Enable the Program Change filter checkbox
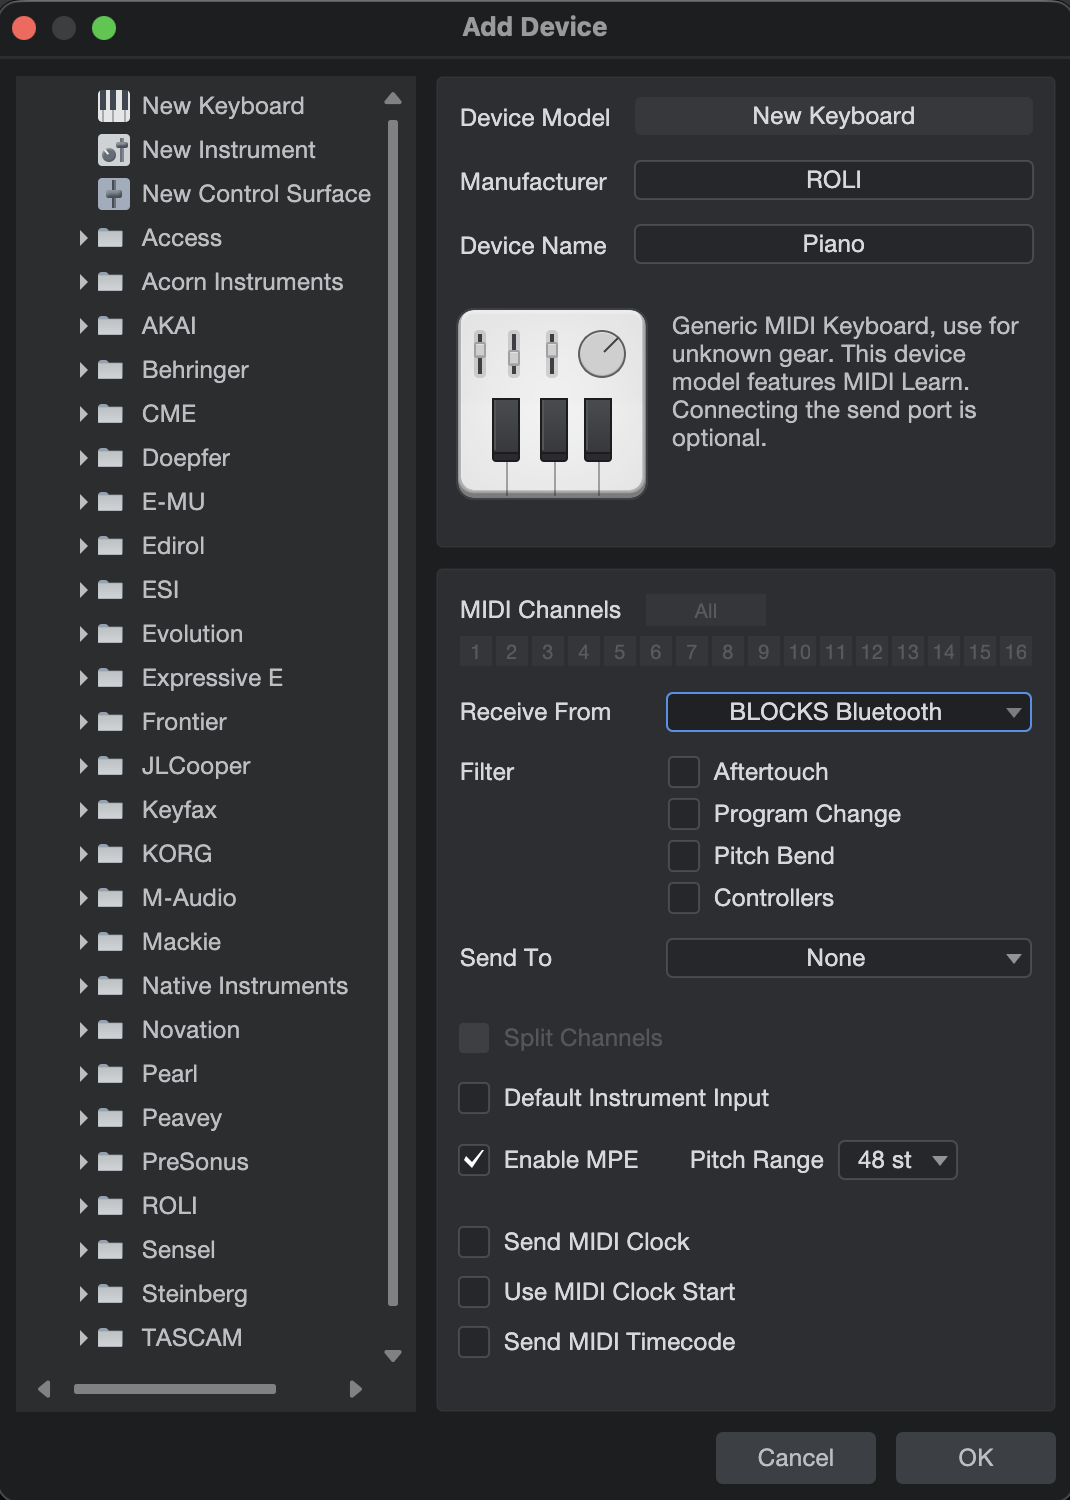The width and height of the screenshot is (1070, 1500). tap(684, 814)
